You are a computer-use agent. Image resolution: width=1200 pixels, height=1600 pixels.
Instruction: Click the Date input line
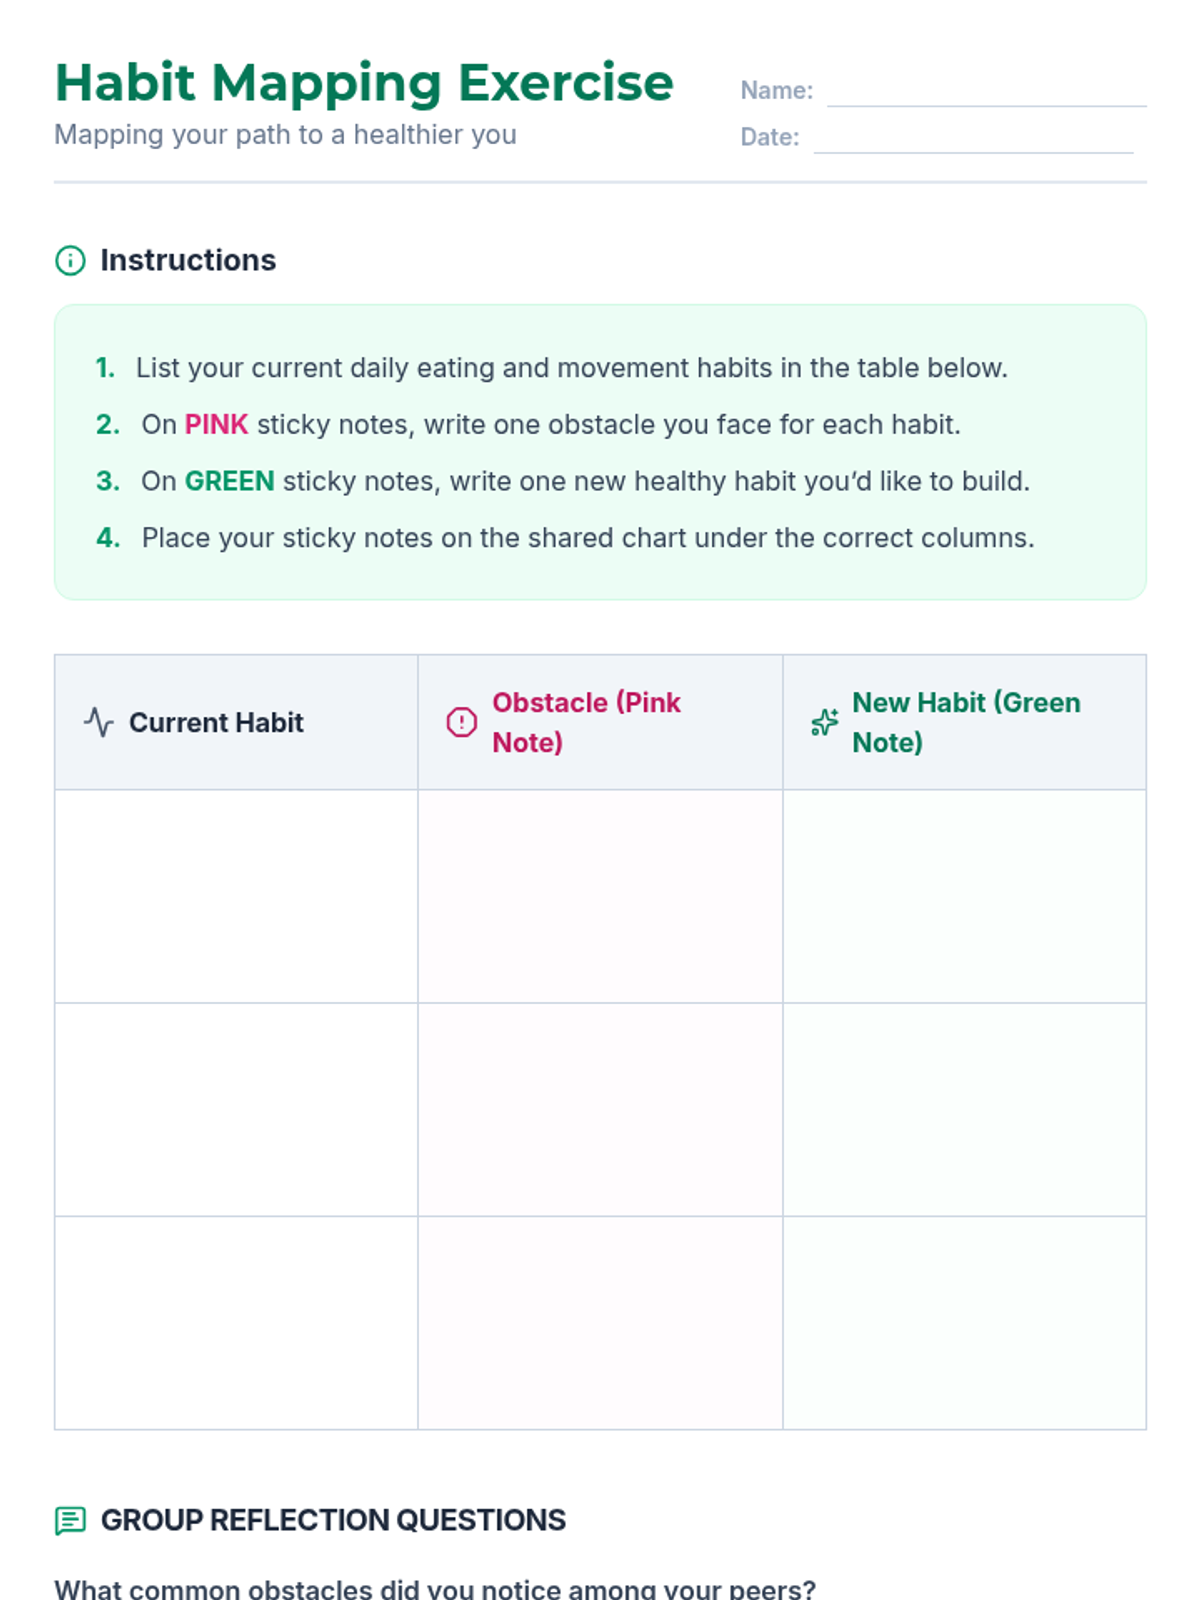pos(973,139)
